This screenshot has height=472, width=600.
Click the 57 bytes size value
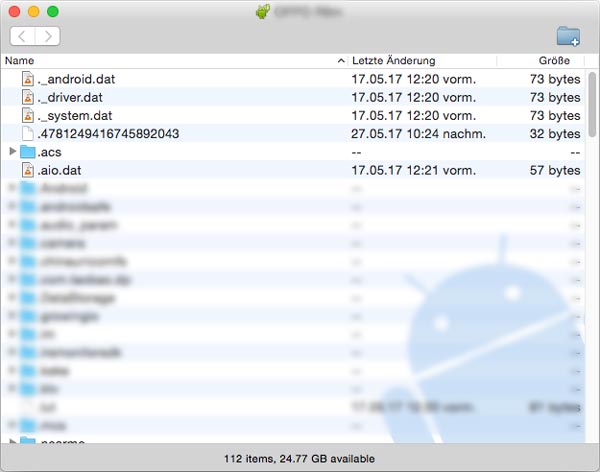click(555, 170)
